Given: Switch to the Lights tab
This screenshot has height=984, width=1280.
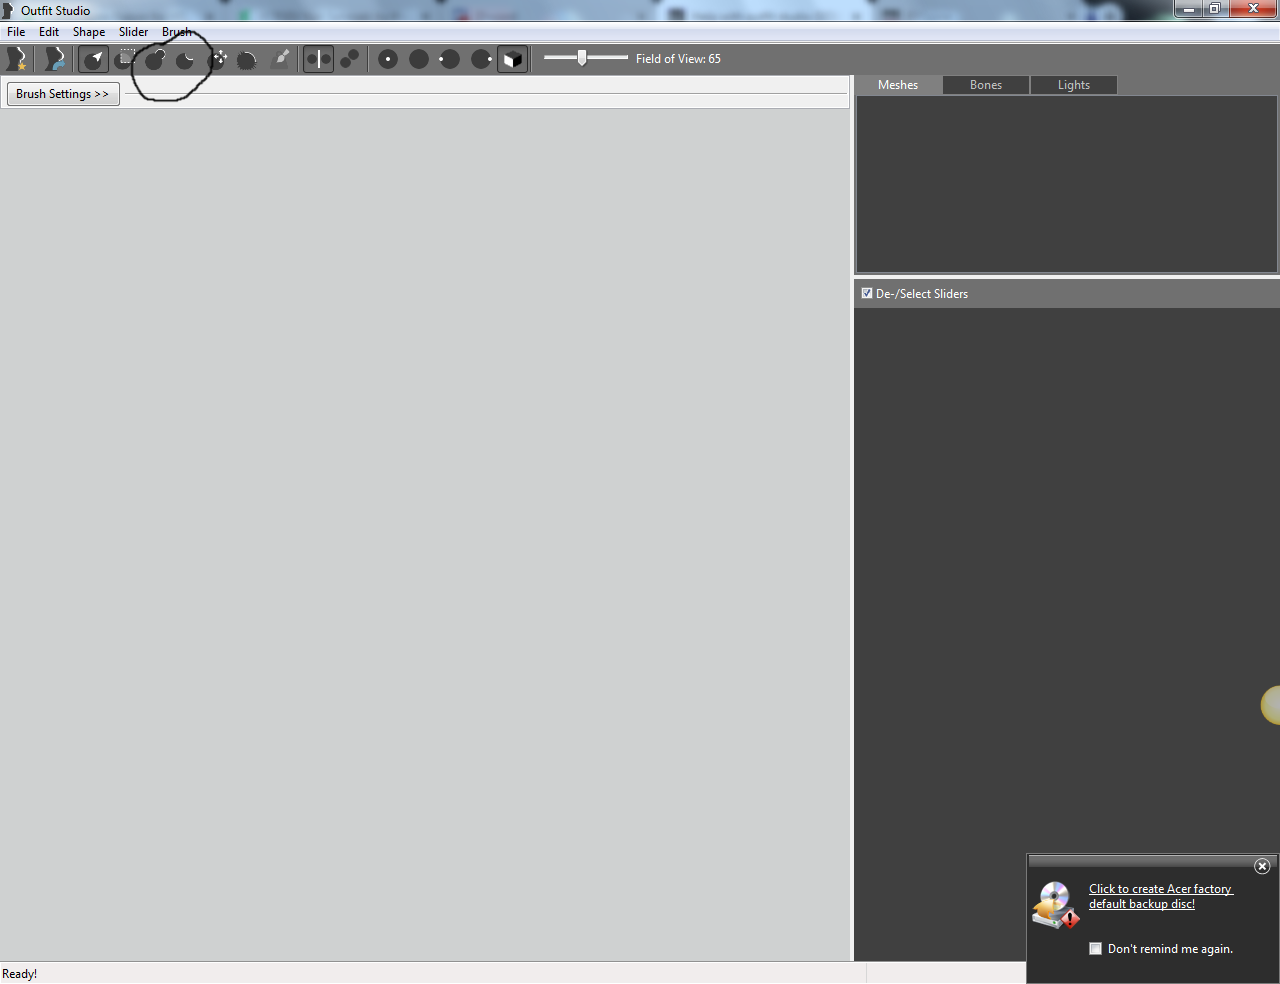Looking at the screenshot, I should 1074,85.
